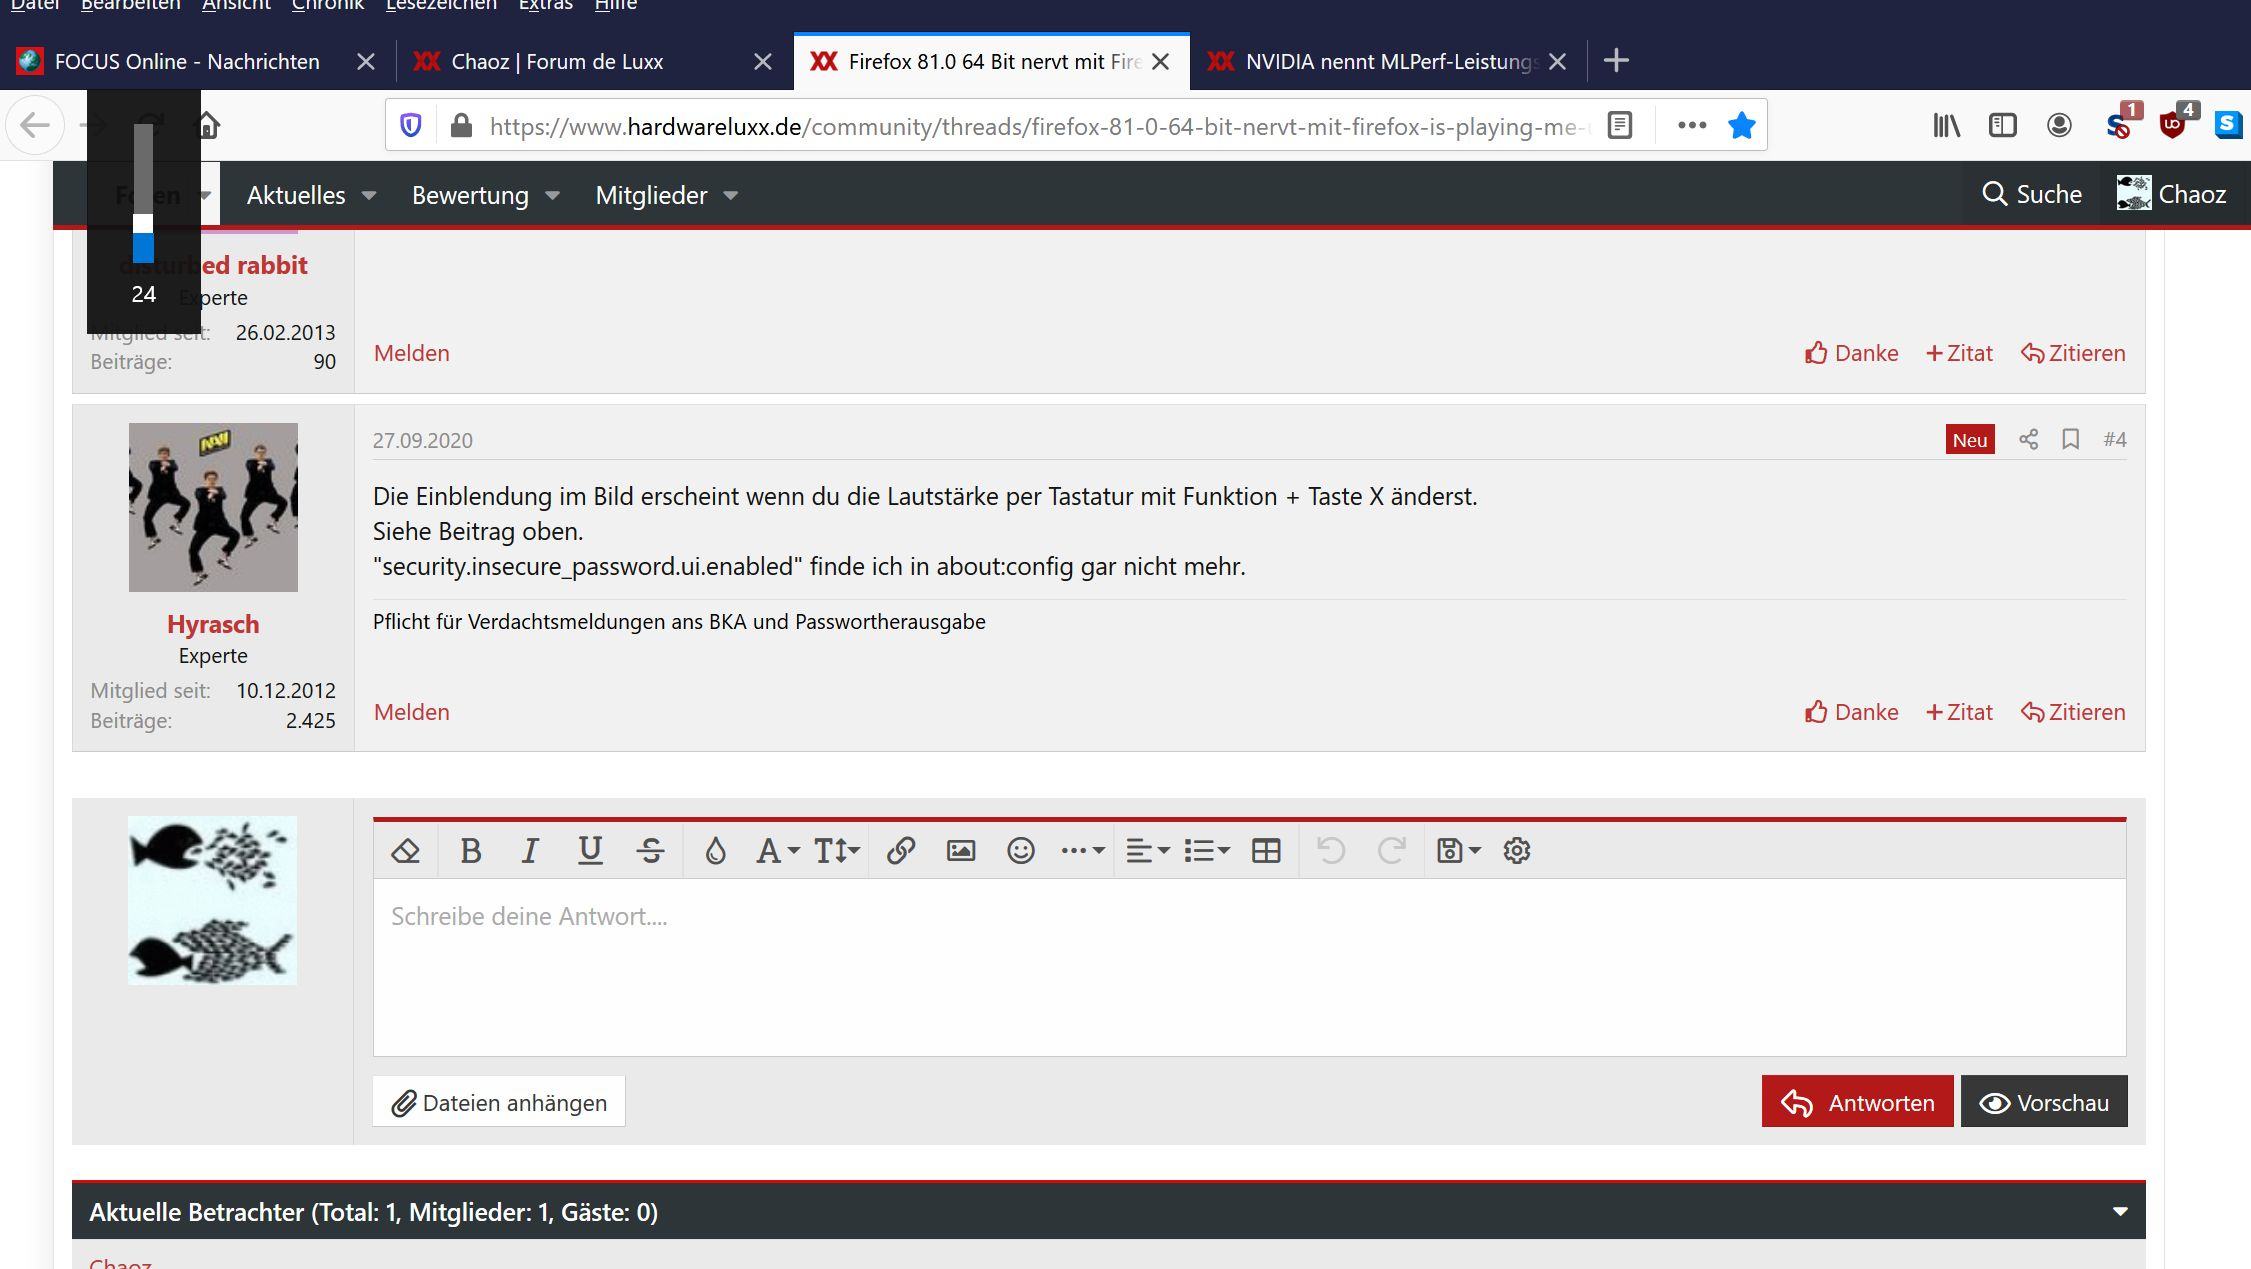Image resolution: width=2251 pixels, height=1269 pixels.
Task: Click the Suche search button
Action: coord(2032,194)
